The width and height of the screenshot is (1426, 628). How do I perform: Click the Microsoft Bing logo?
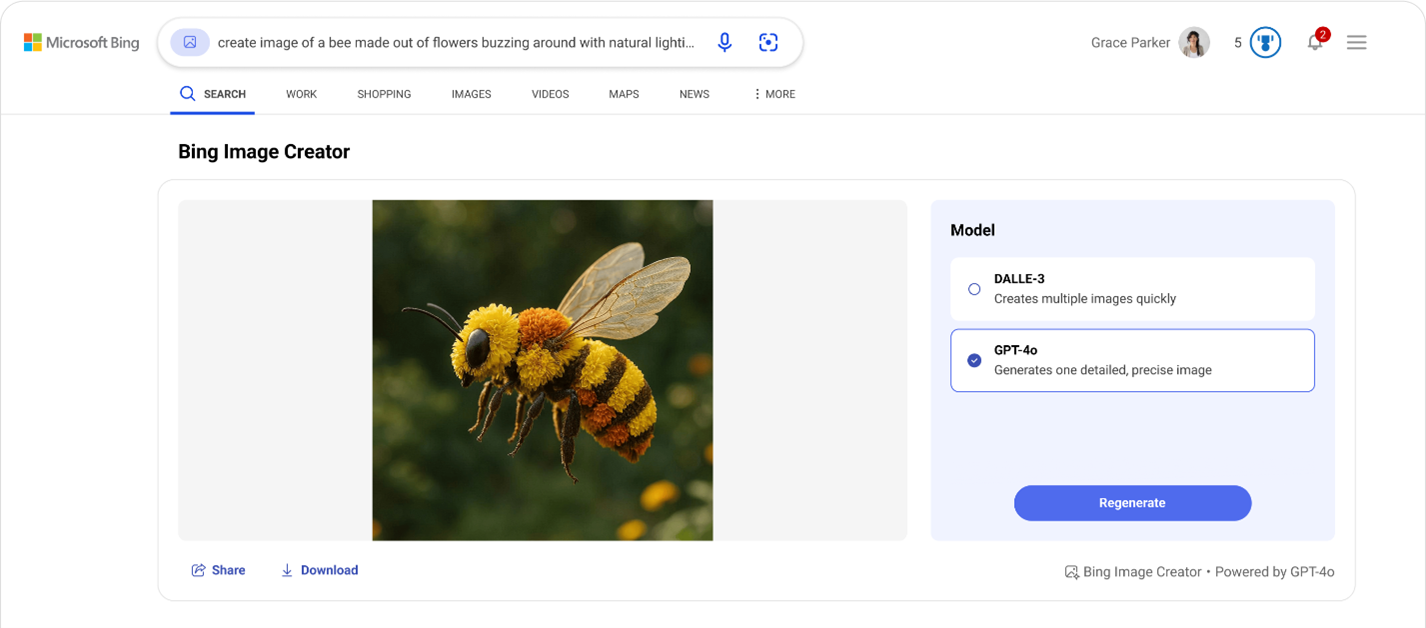(82, 42)
